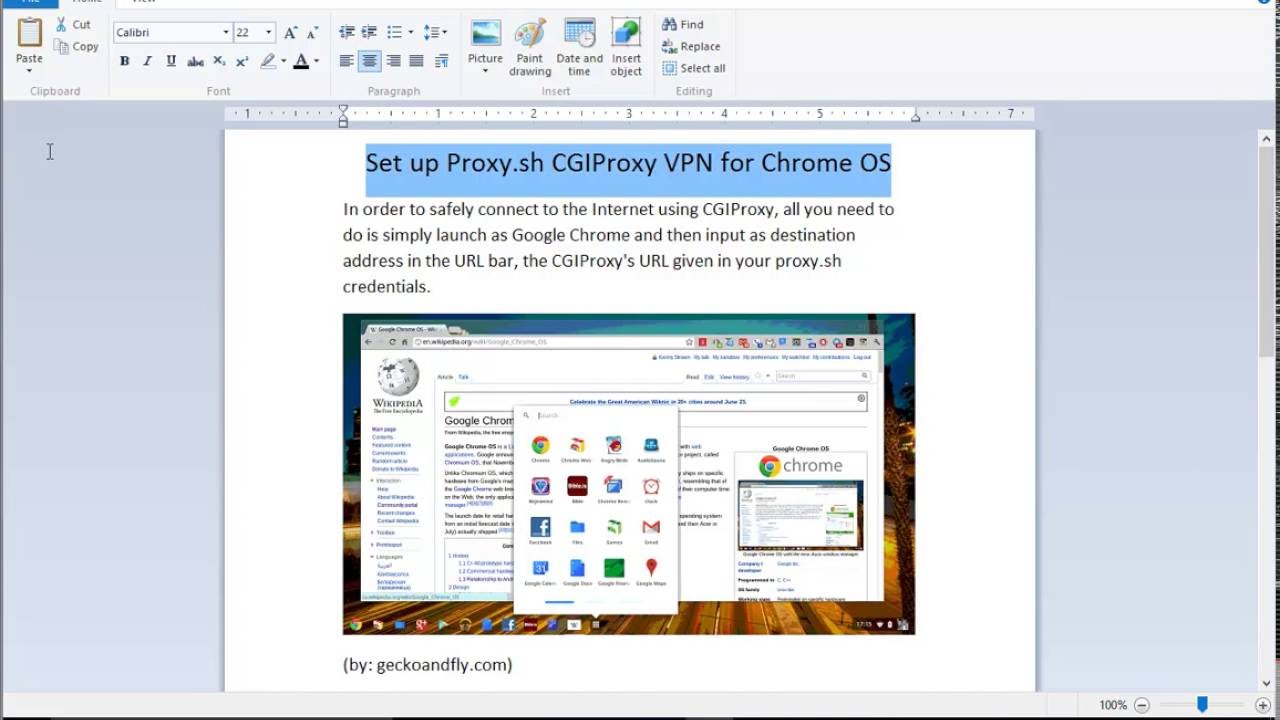Click the vertical scrollbar thumb

1268,250
